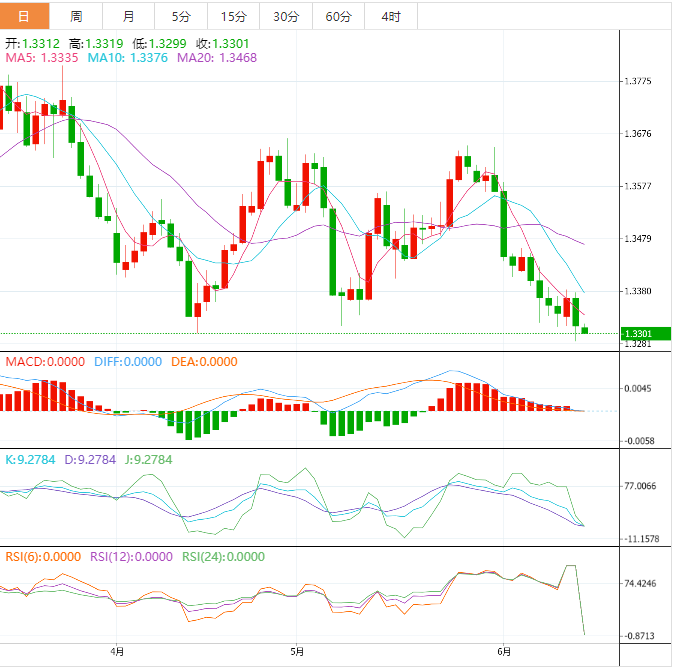Click the green 1.3301 current price tag
Screen dimensions: 677x672
click(645, 334)
